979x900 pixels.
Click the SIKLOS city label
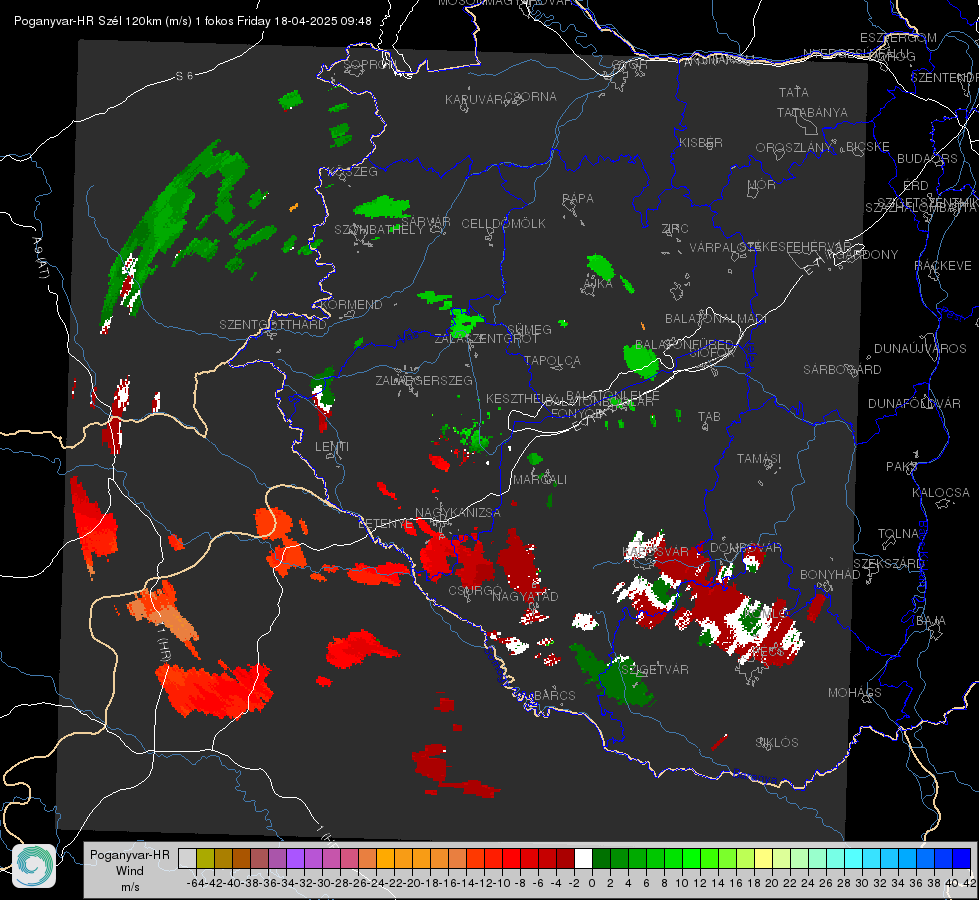777,743
